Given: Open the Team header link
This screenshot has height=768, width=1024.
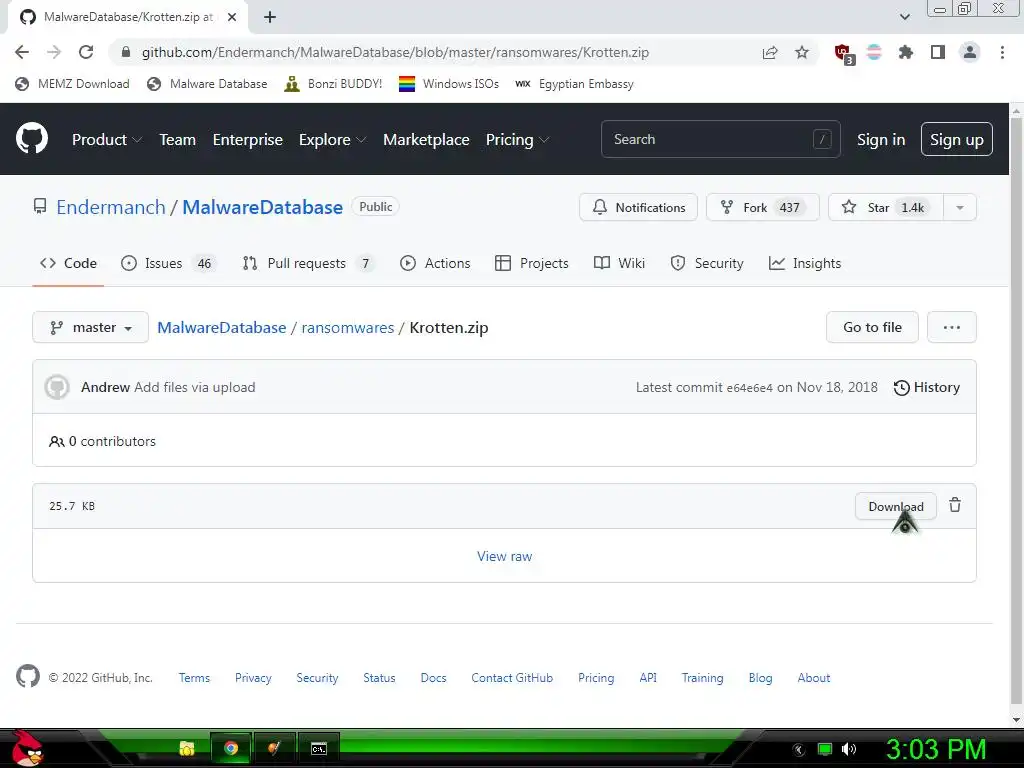Looking at the screenshot, I should coord(177,140).
